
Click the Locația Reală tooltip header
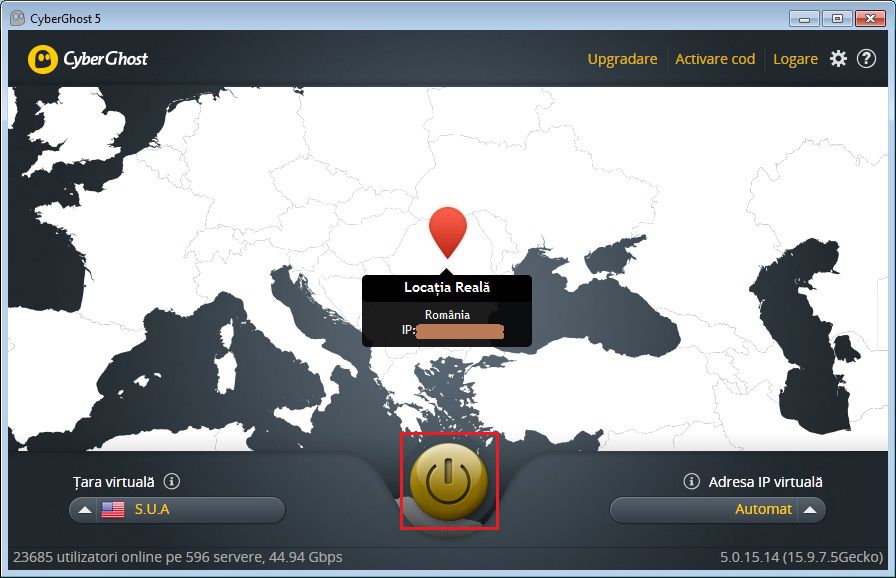pos(447,288)
